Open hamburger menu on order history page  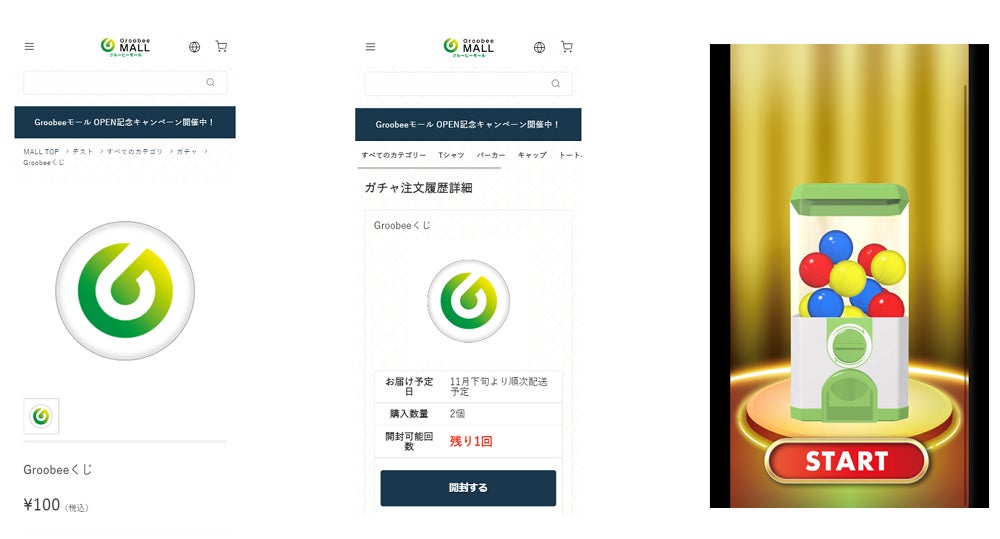pos(371,47)
